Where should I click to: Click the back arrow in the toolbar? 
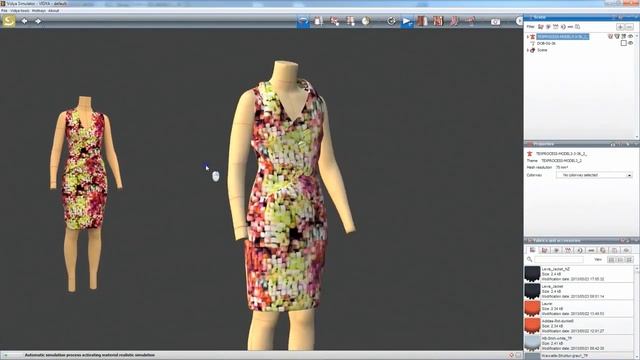[x=24, y=21]
